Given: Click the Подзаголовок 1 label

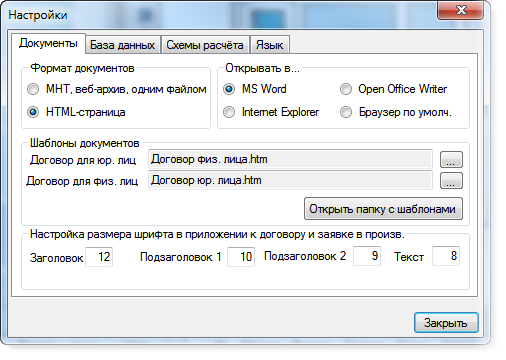Looking at the screenshot, I should (181, 257).
